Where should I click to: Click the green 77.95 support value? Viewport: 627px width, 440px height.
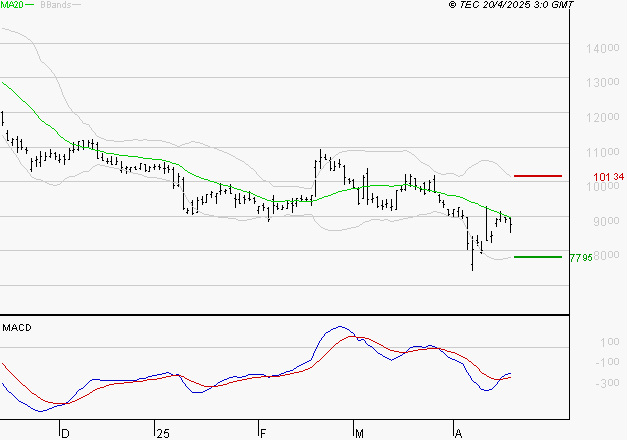[x=581, y=258]
